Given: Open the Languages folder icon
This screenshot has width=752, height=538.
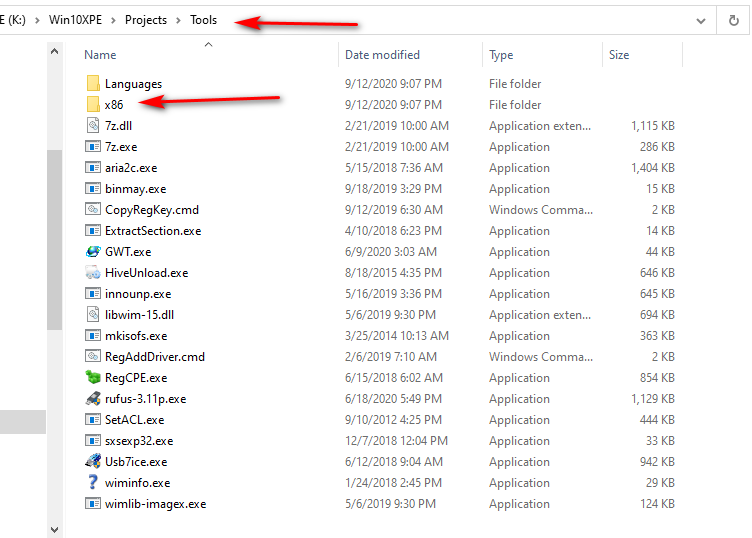Looking at the screenshot, I should coord(93,83).
